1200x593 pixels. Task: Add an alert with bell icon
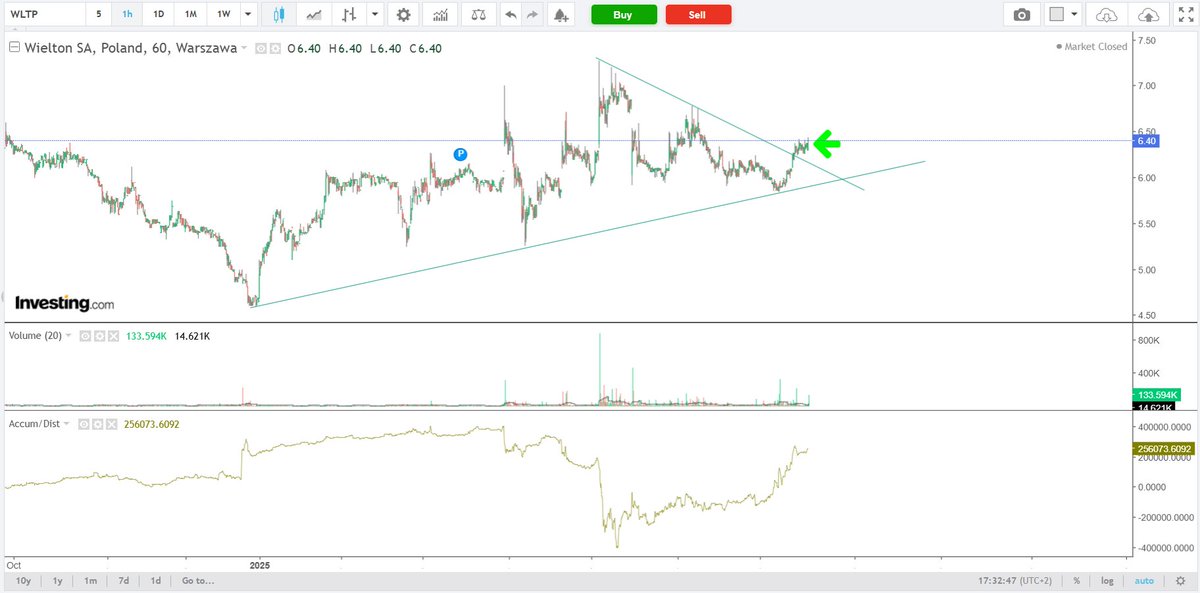pos(561,15)
